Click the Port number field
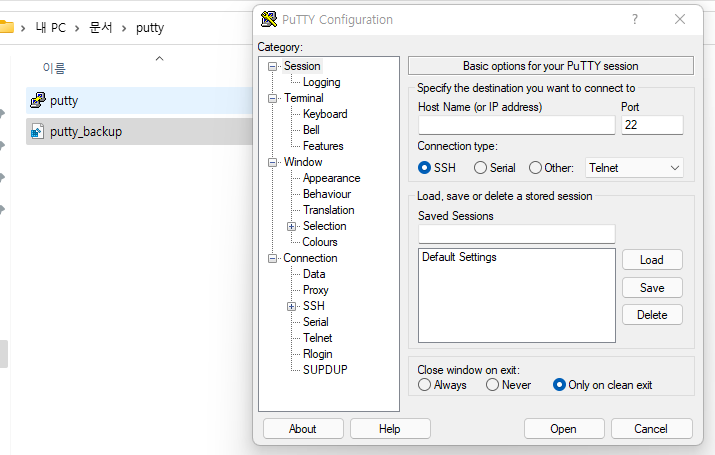The width and height of the screenshot is (715, 455). [x=652, y=125]
